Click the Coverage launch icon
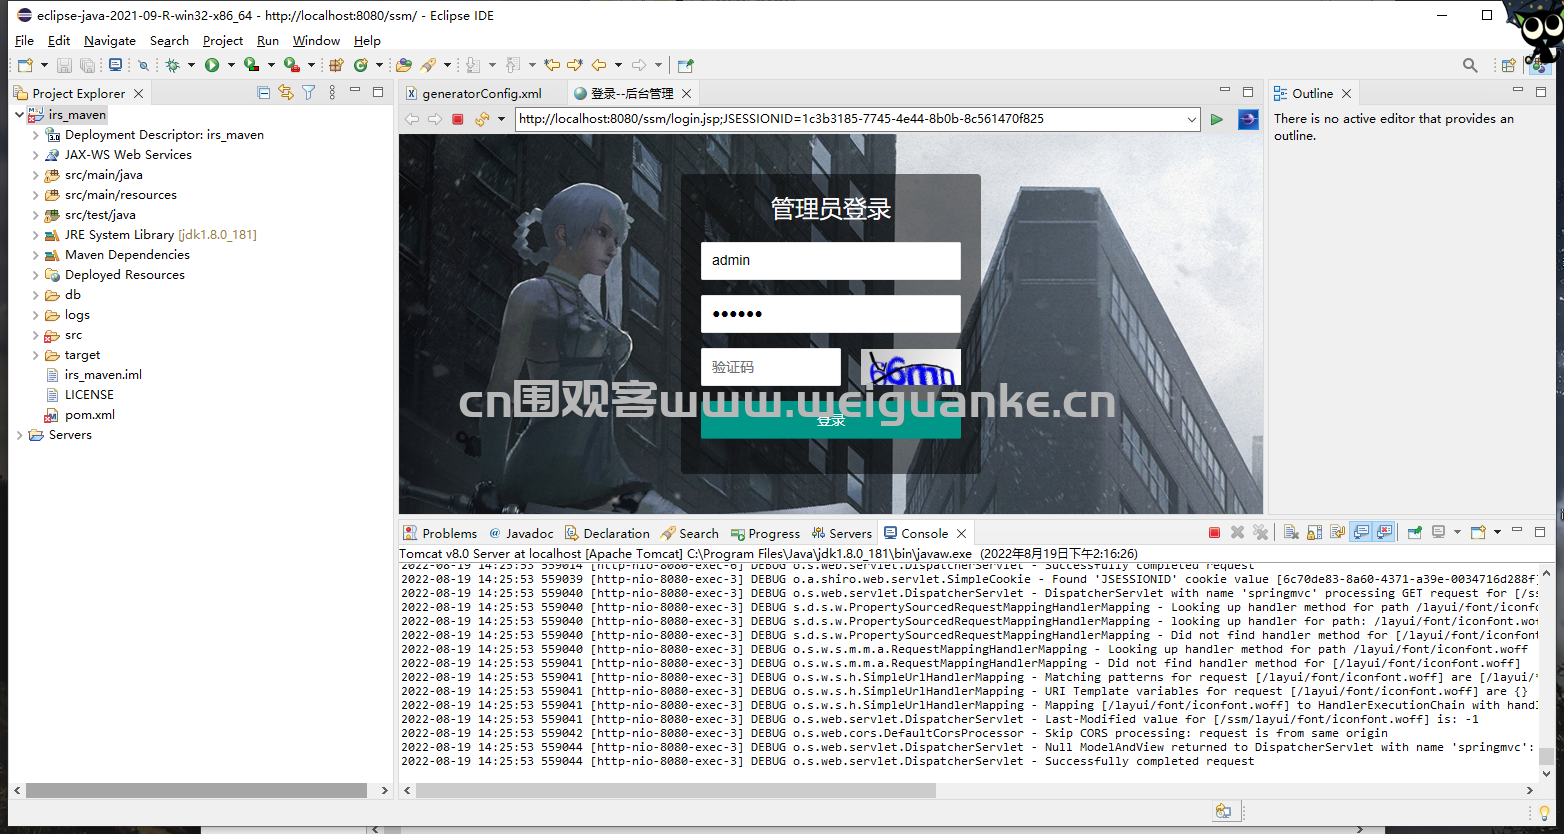 tap(251, 65)
